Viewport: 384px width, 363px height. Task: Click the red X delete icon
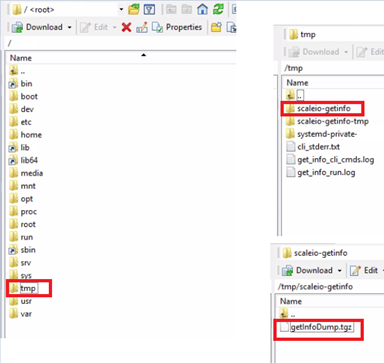tap(126, 27)
